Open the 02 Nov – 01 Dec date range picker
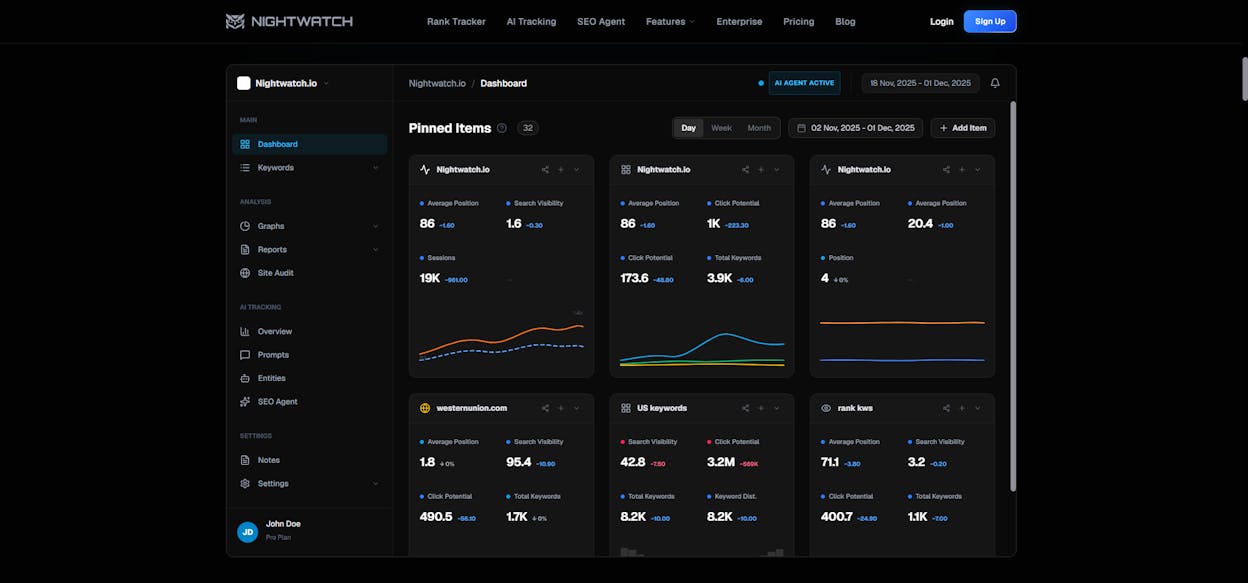1248x583 pixels. (856, 128)
